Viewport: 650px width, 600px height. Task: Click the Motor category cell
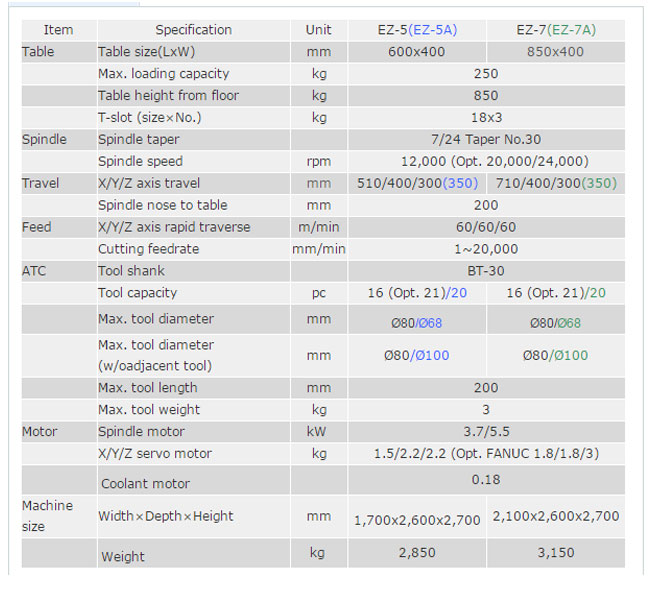(x=40, y=432)
